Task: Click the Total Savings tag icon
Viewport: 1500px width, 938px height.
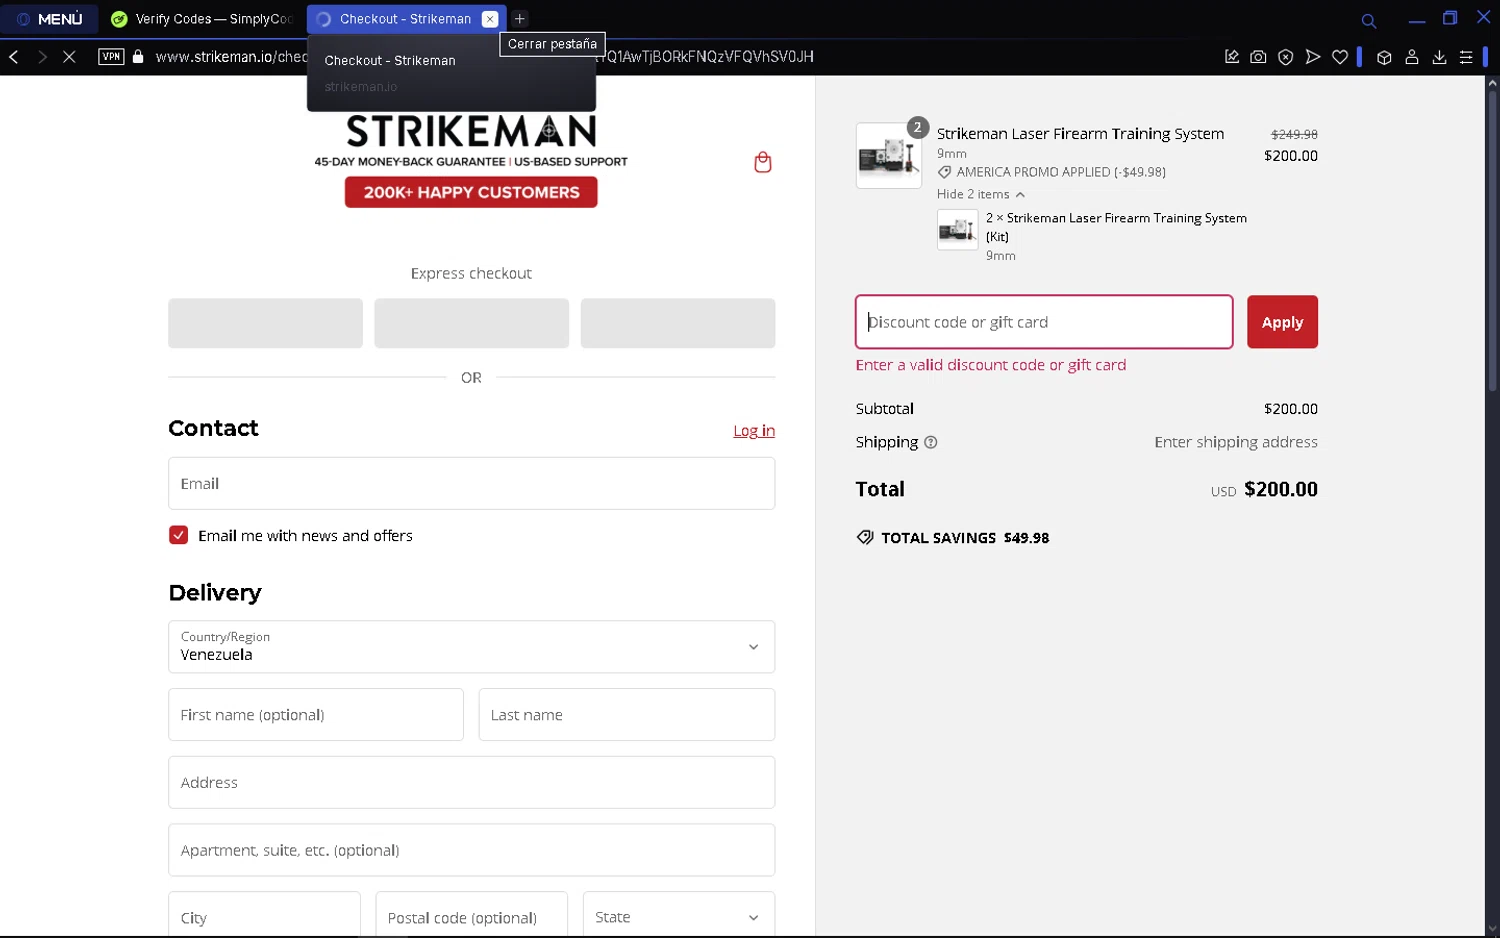Action: [865, 537]
